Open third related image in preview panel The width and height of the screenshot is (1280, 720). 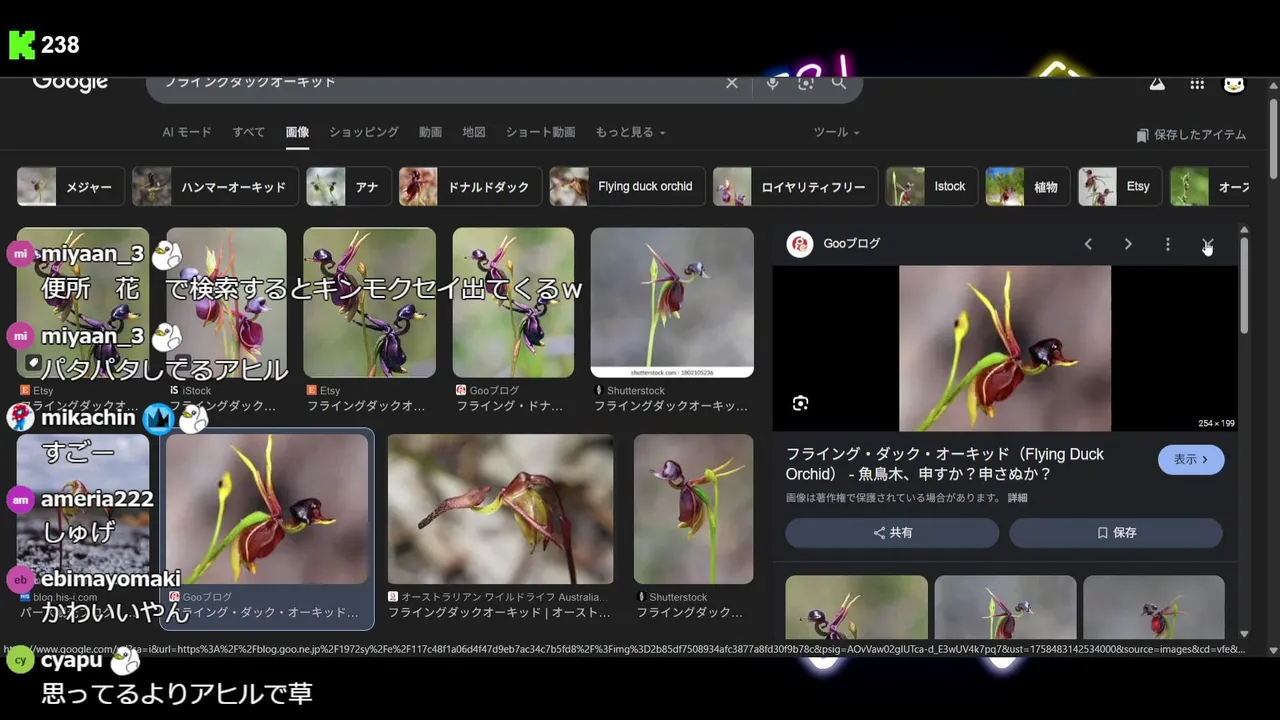tap(1154, 607)
